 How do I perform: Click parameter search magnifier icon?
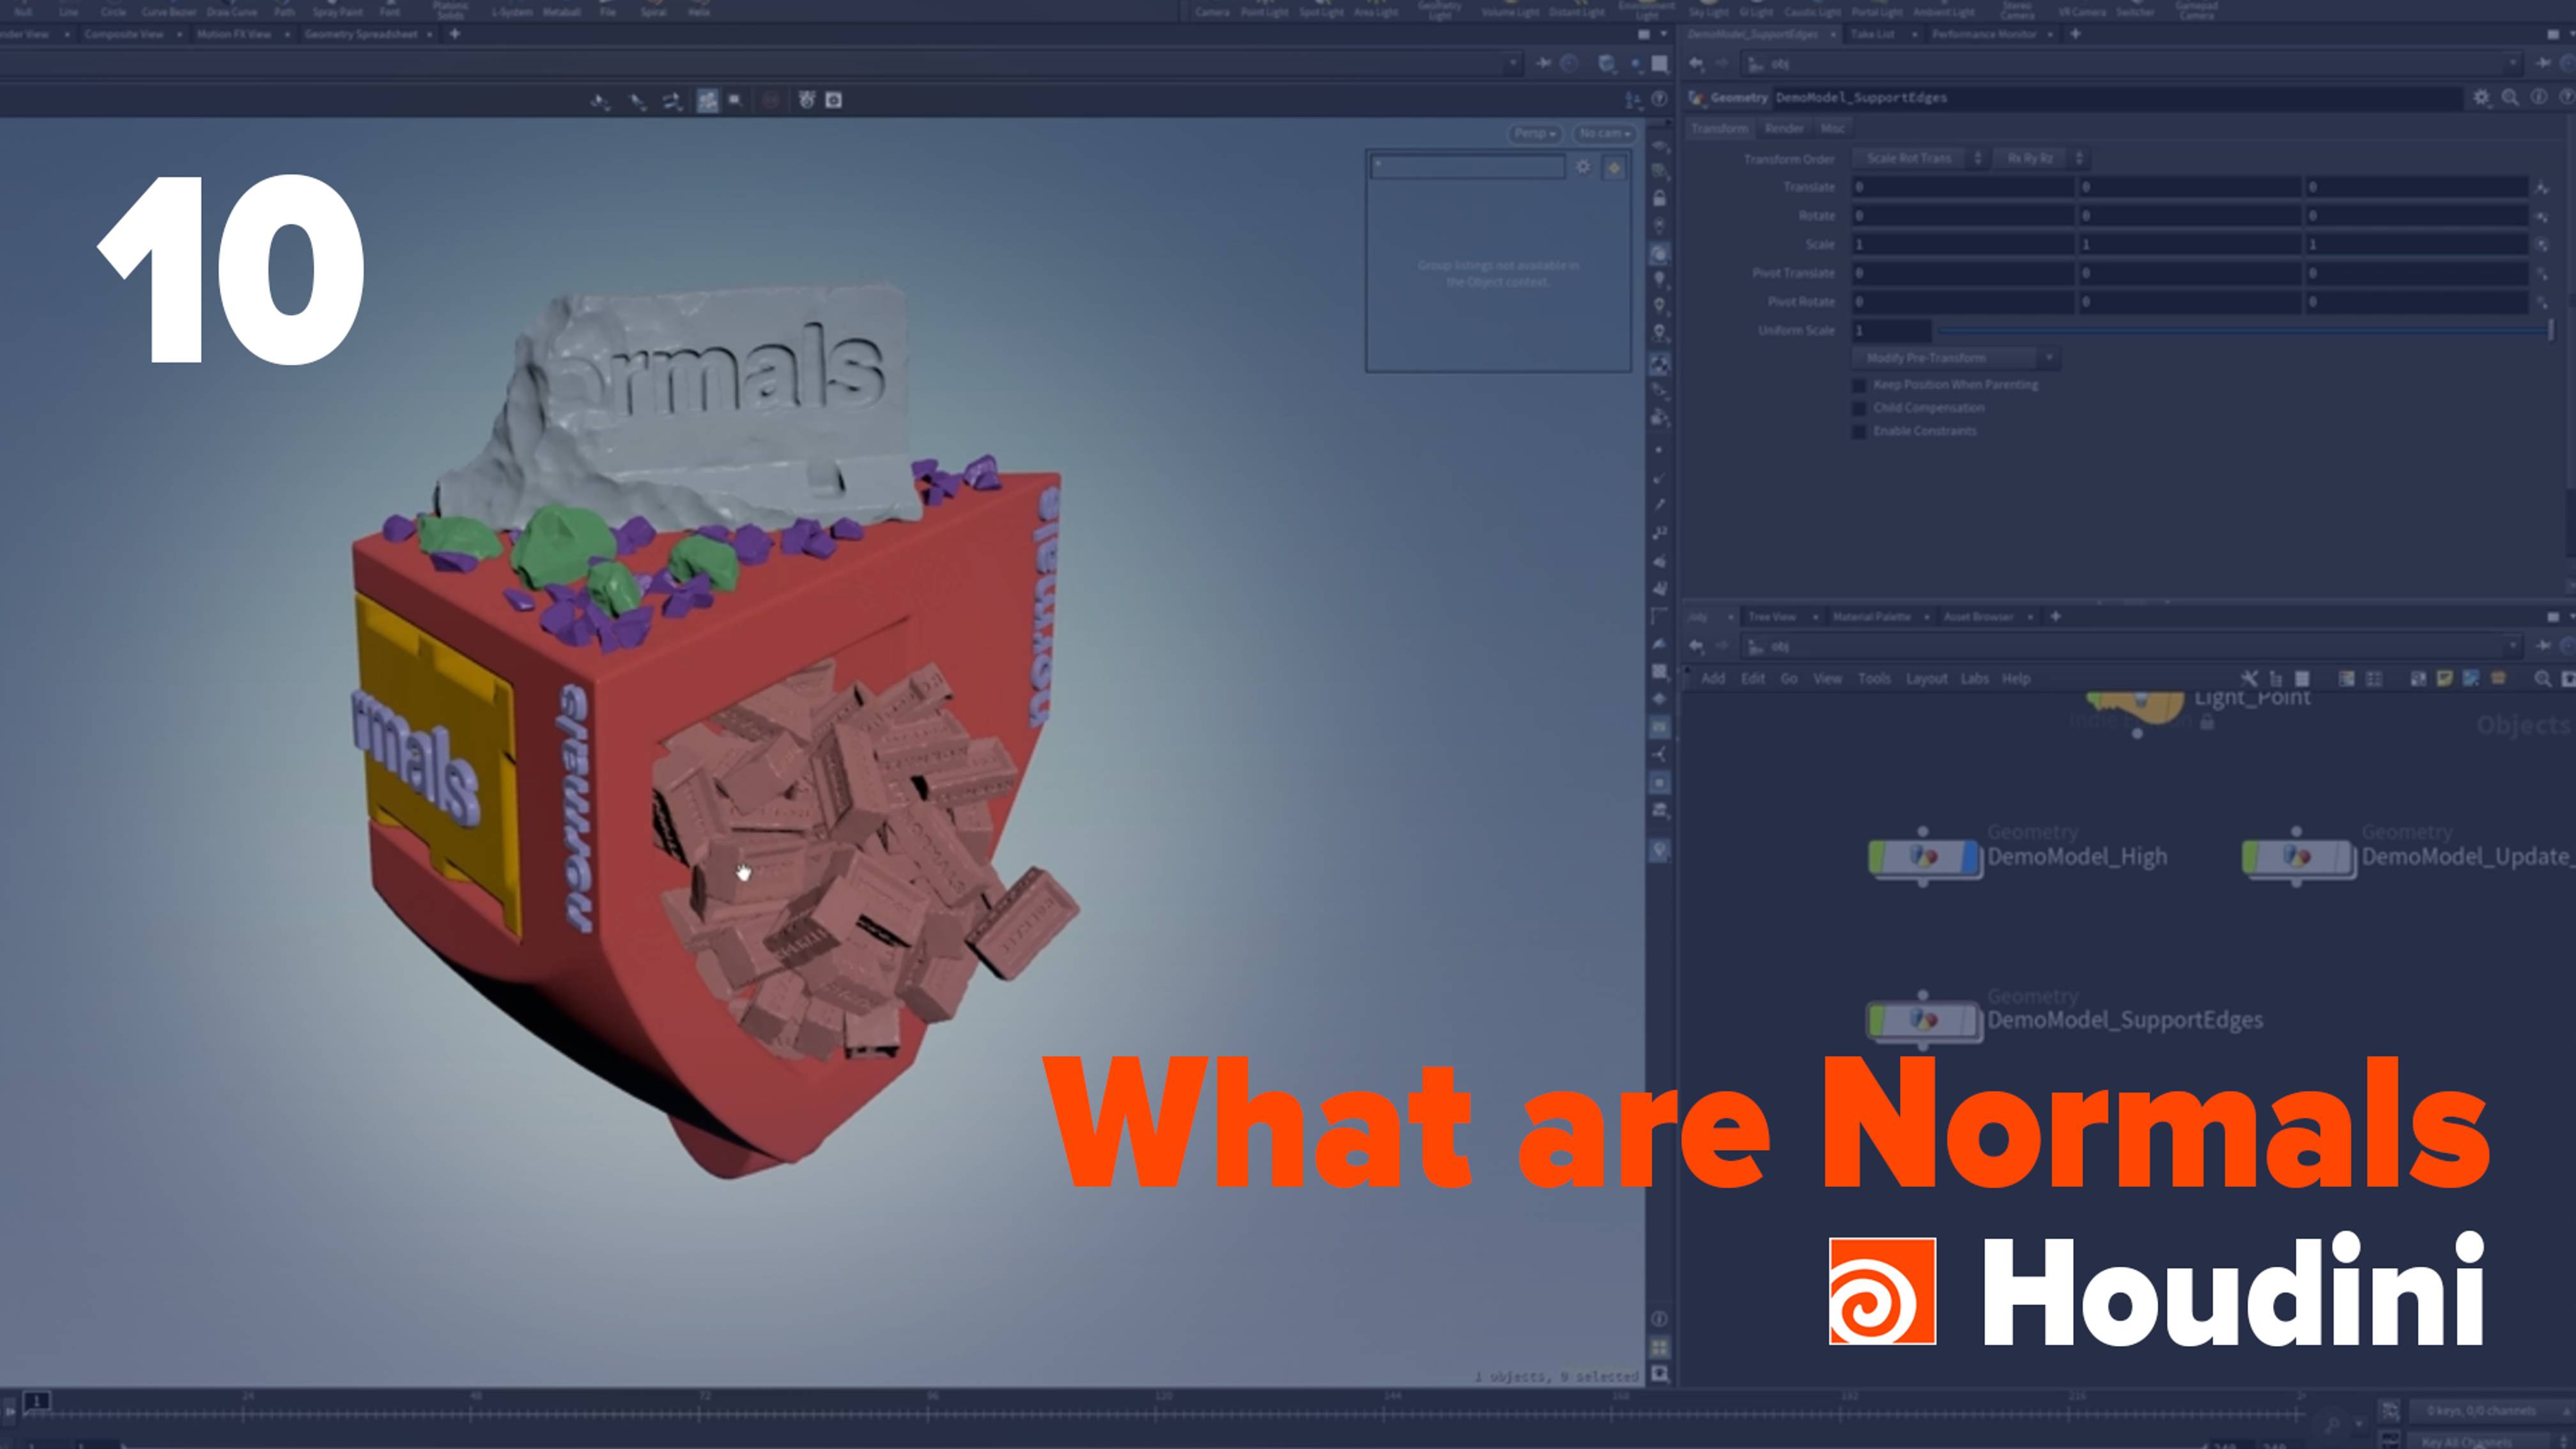coord(2510,97)
